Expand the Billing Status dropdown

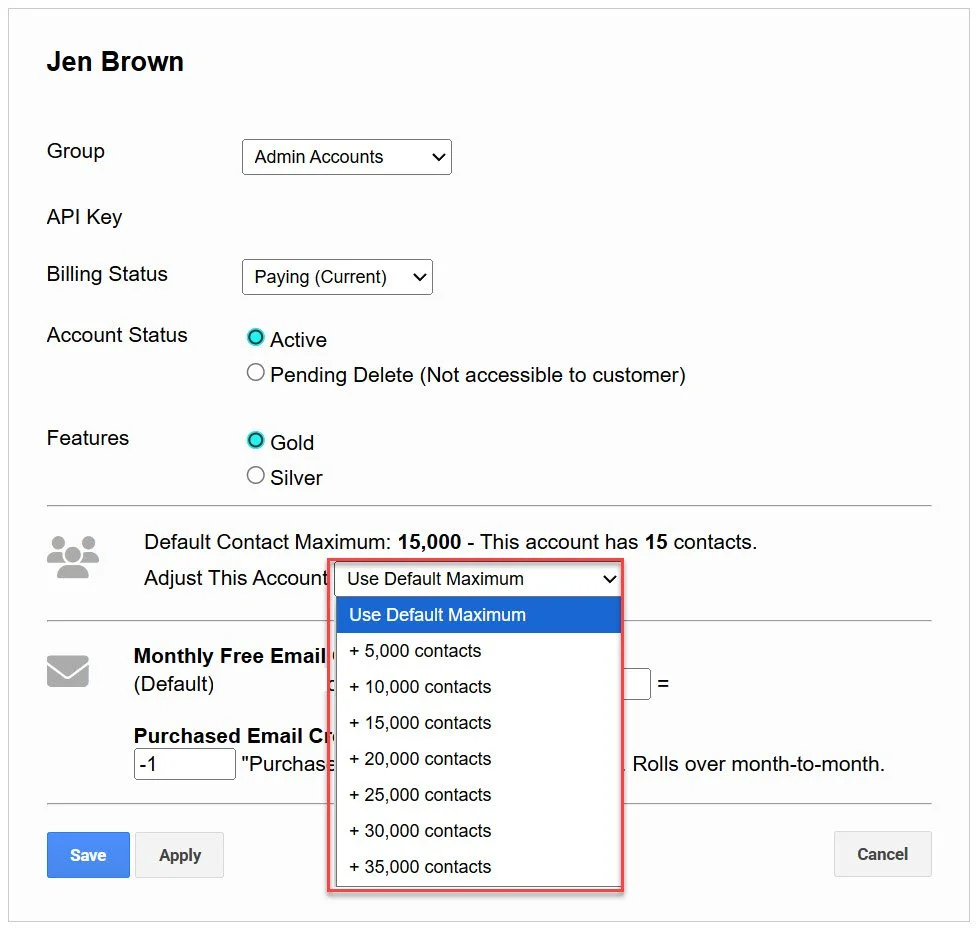click(x=337, y=277)
